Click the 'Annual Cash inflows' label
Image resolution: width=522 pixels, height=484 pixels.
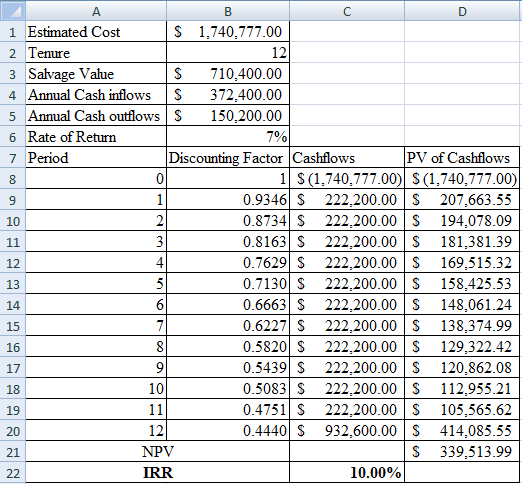tap(96, 95)
